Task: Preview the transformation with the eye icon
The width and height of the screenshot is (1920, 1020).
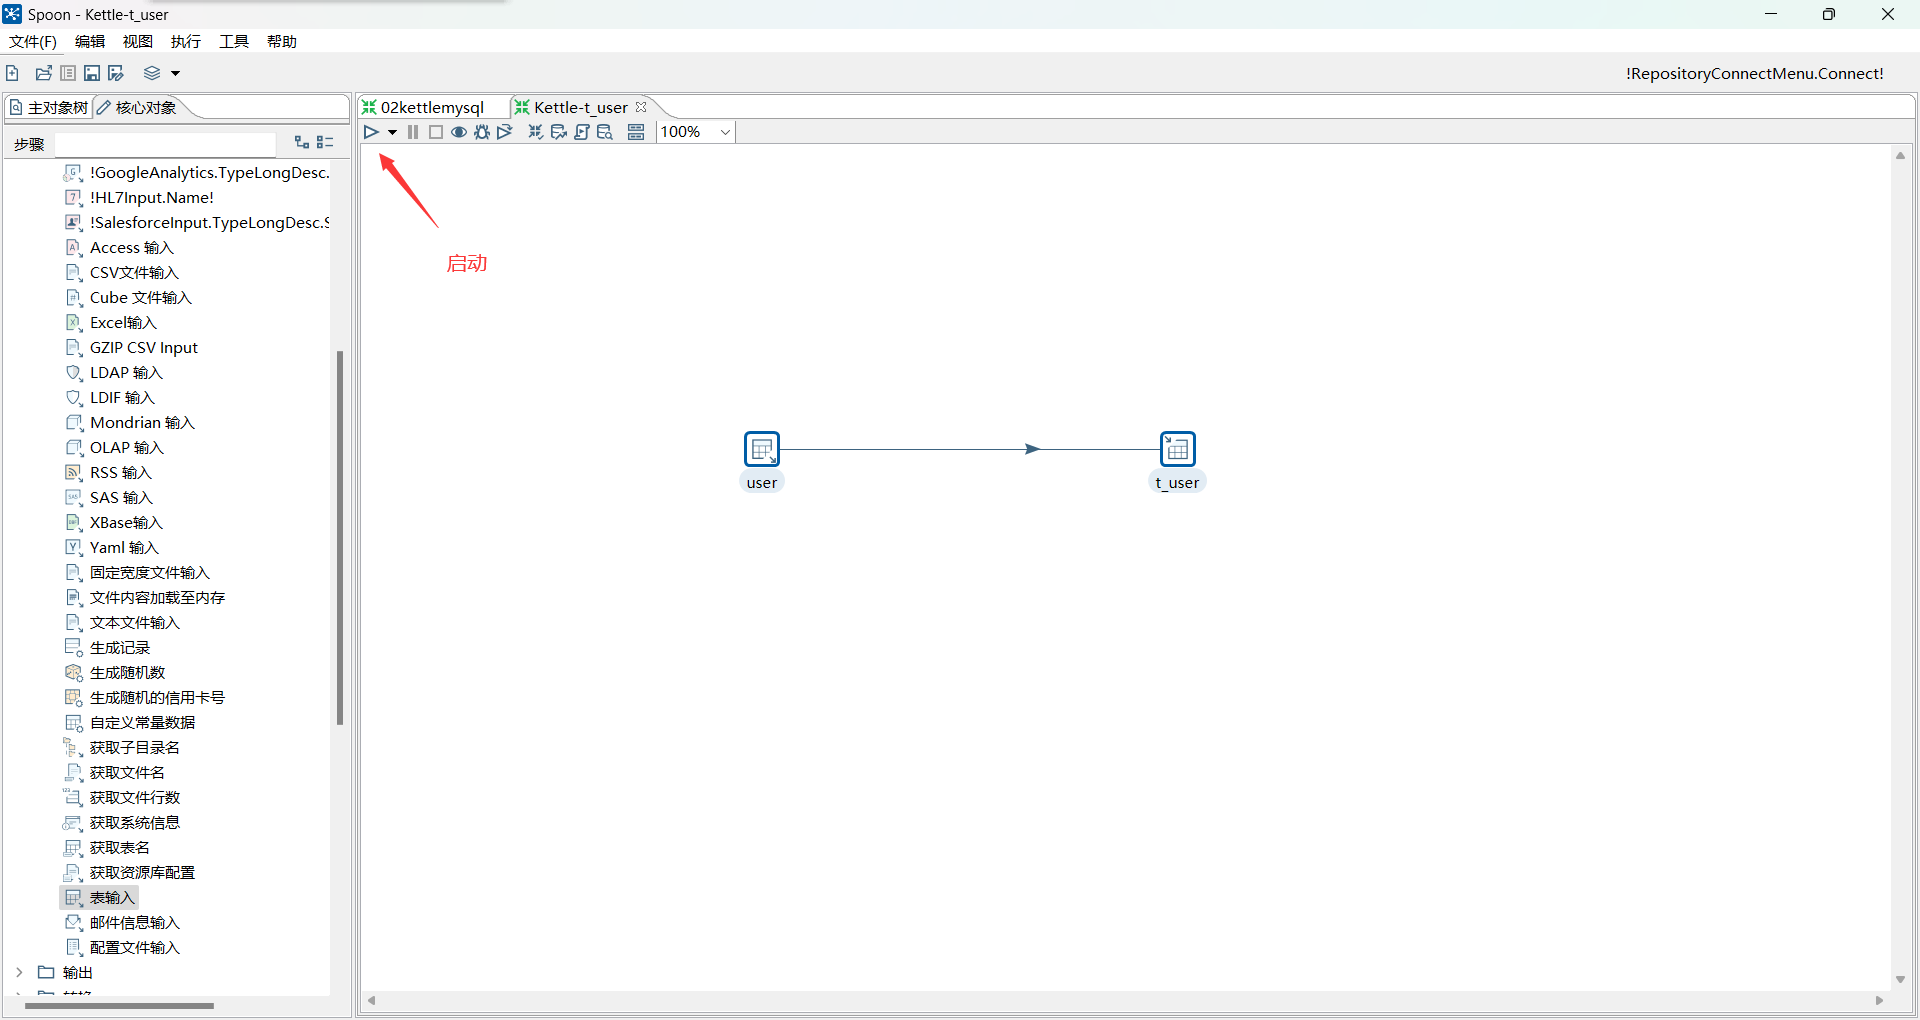Action: pyautogui.click(x=459, y=132)
